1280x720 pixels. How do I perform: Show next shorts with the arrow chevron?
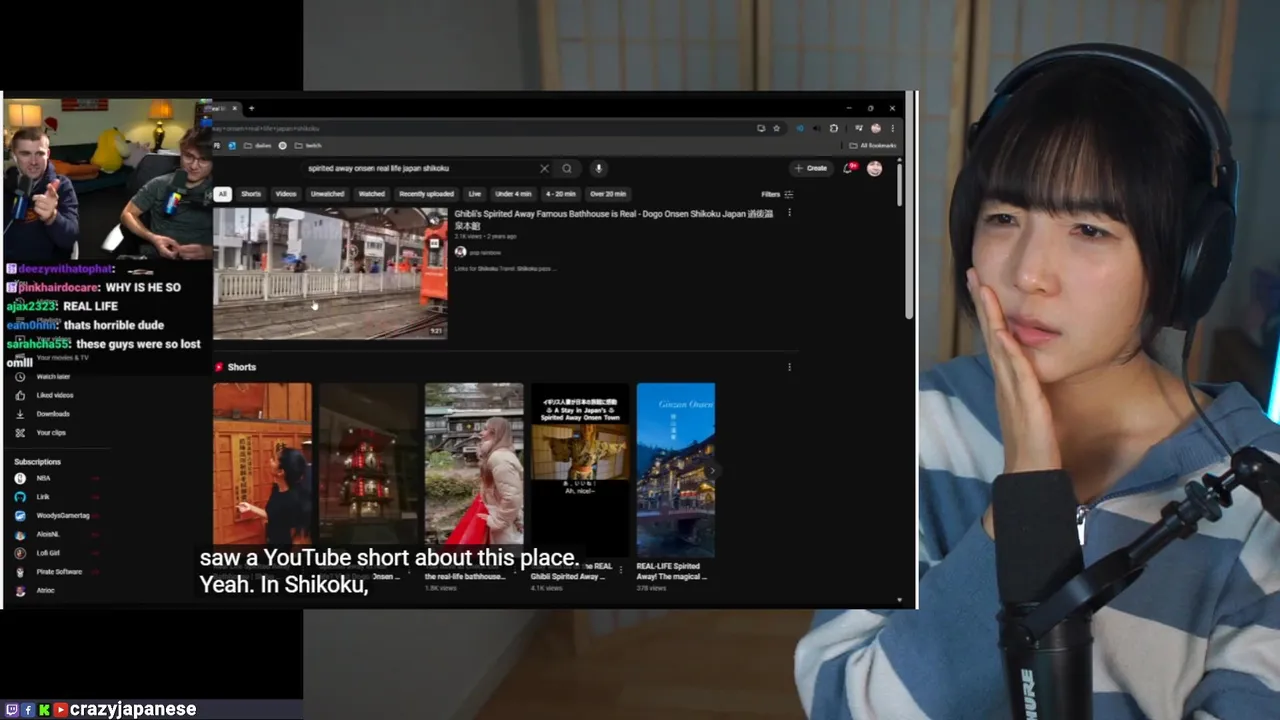click(x=711, y=470)
